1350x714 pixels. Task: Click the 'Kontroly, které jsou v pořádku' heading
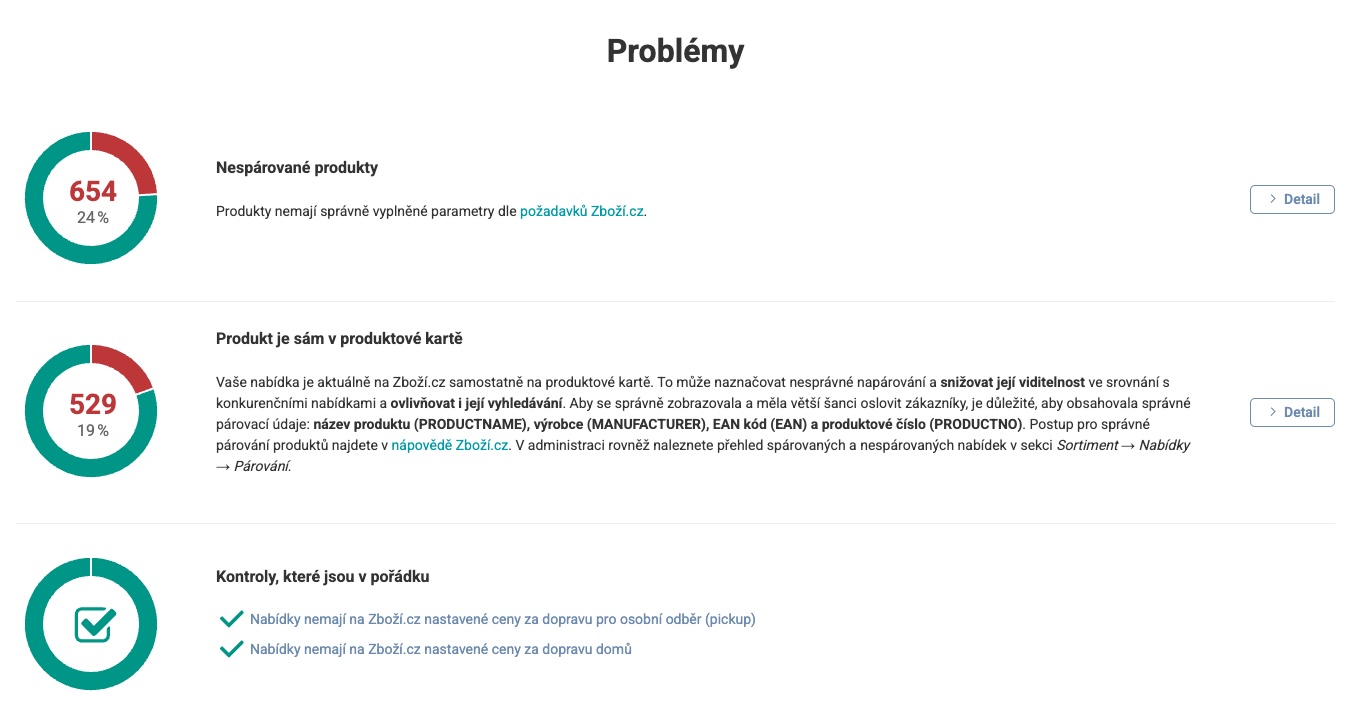click(323, 576)
